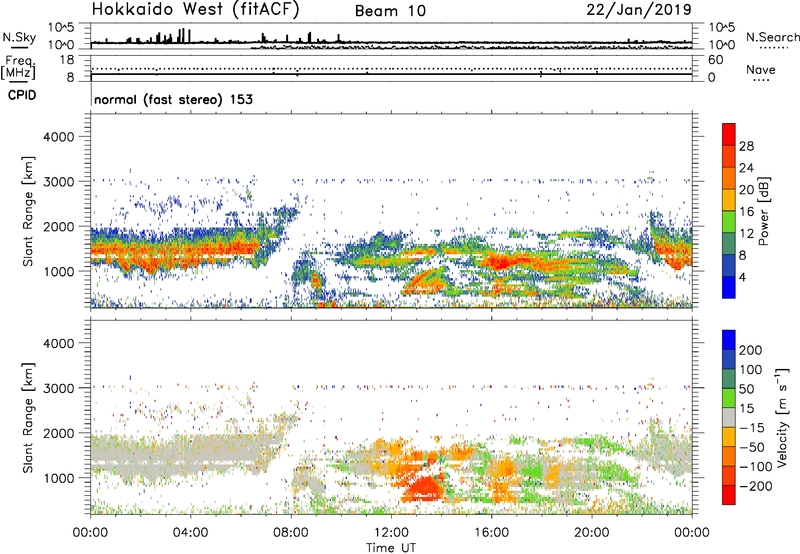Click the '08:00' time tick label
This screenshot has width=800, height=554.
[291, 533]
